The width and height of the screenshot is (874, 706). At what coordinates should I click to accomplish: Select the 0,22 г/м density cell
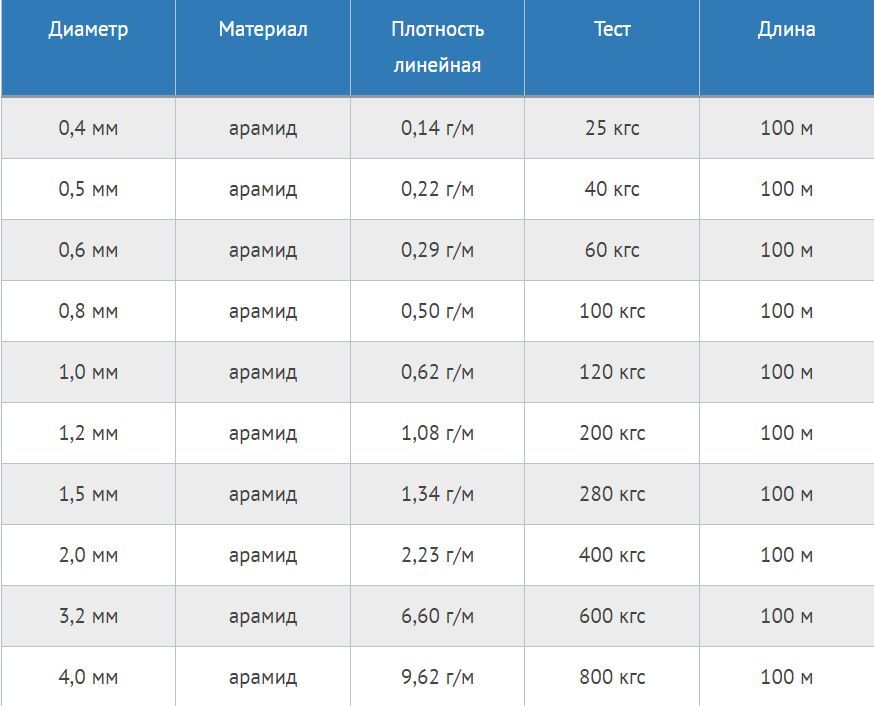tap(437, 189)
